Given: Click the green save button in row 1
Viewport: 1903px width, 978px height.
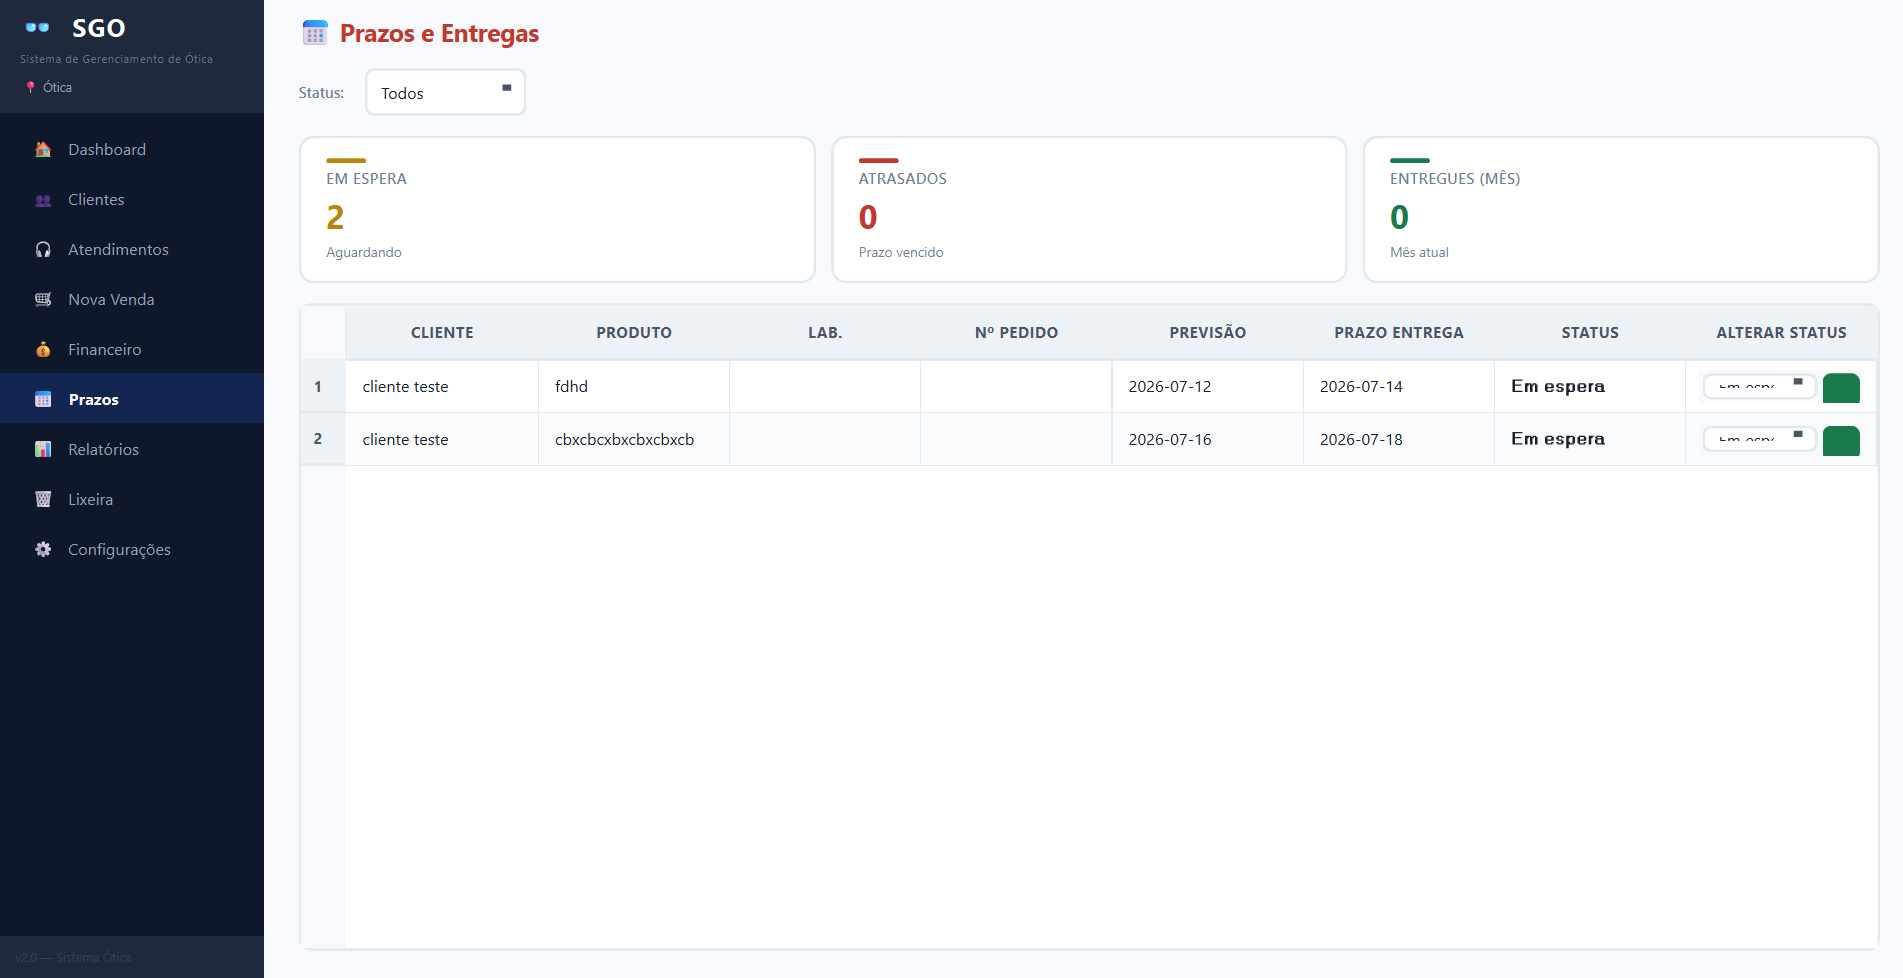Looking at the screenshot, I should (x=1841, y=388).
